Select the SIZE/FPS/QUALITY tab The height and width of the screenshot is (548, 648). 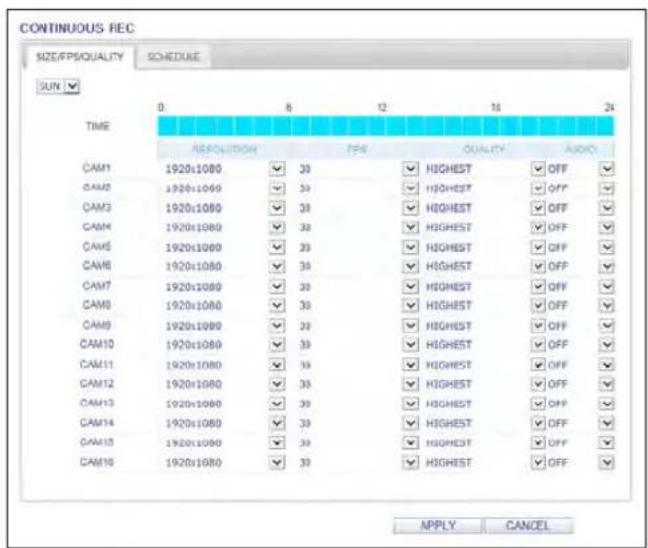[80, 57]
